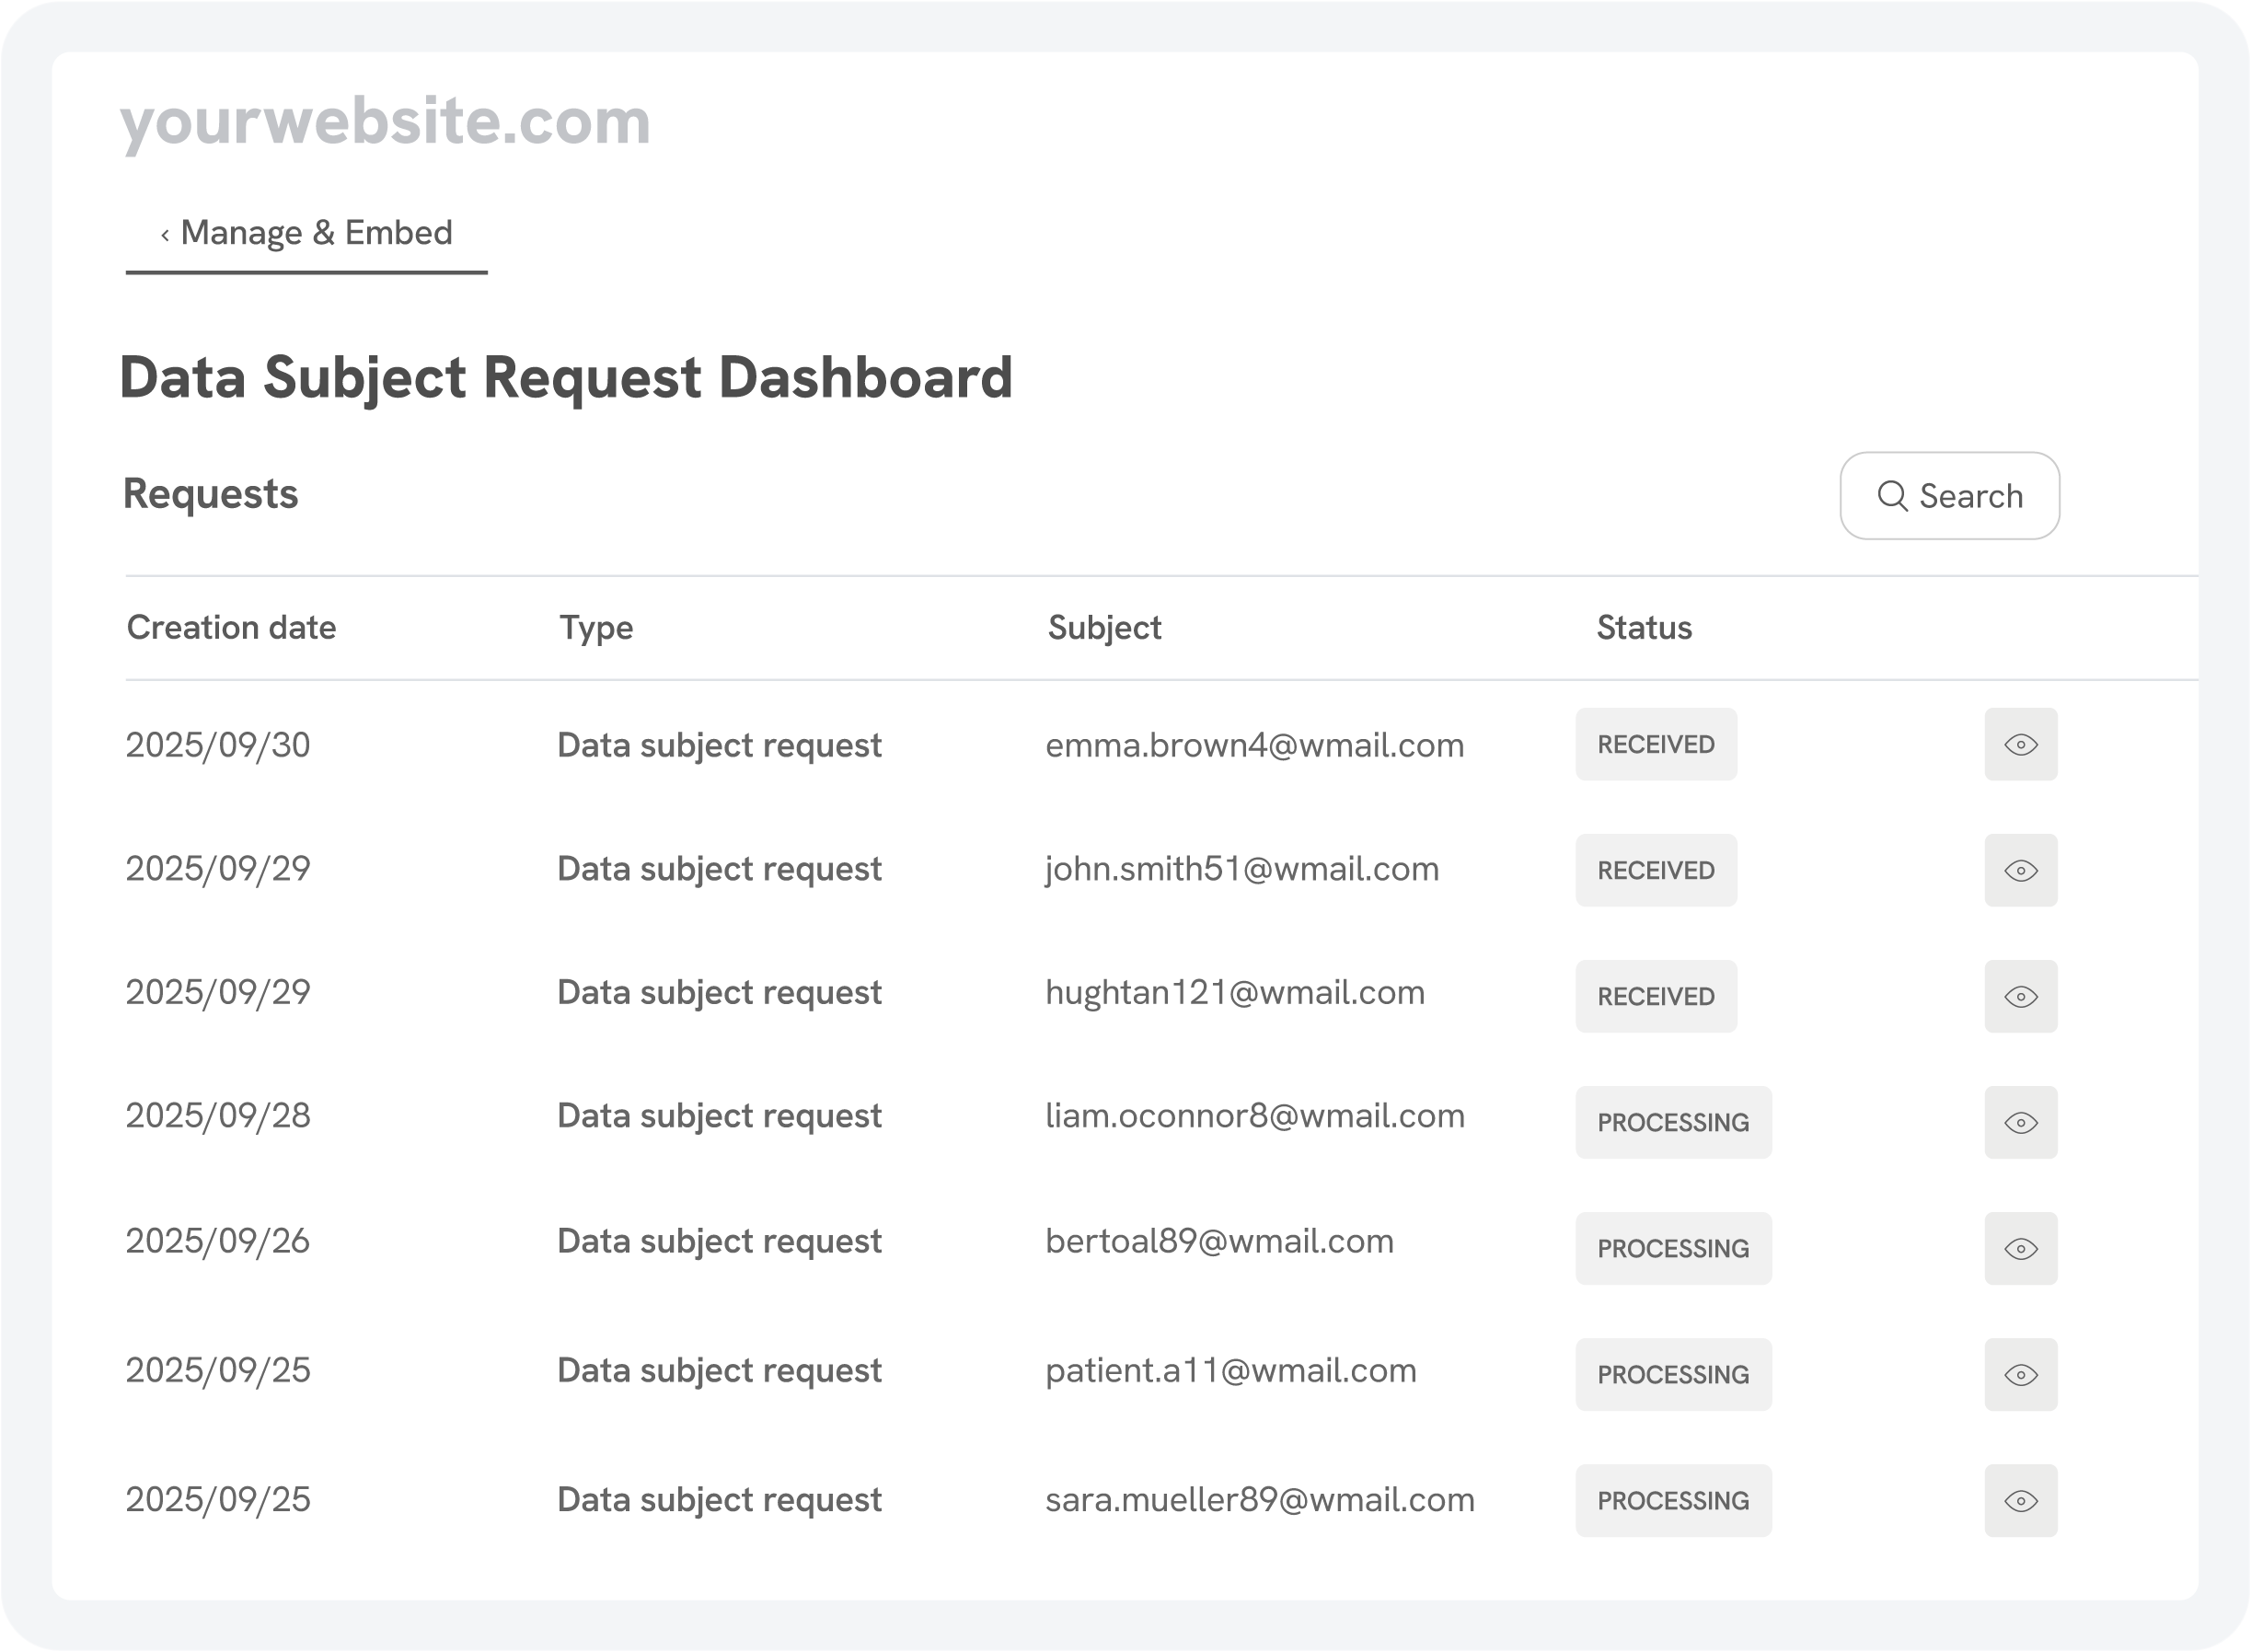The image size is (2251, 1652).
Task: Click PROCESSING badge for liam.oconnor8
Action: coord(1672,1123)
